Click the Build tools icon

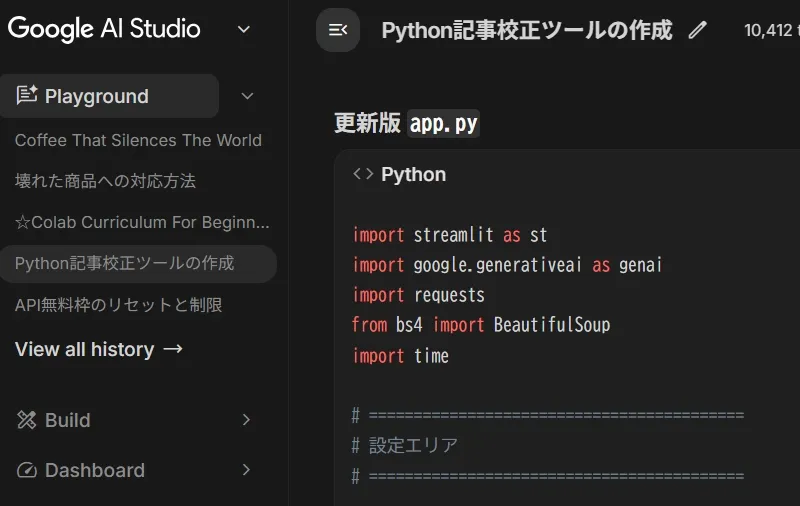[x=26, y=420]
